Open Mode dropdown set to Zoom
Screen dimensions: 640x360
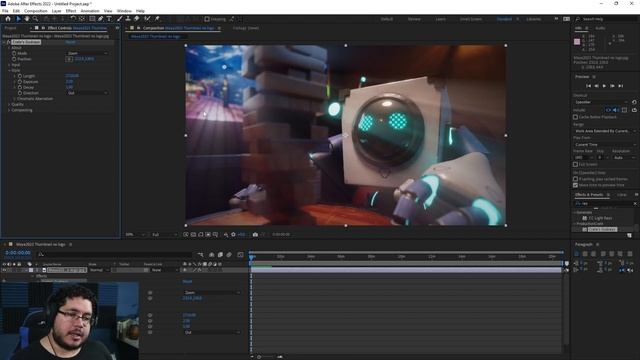click(x=87, y=53)
